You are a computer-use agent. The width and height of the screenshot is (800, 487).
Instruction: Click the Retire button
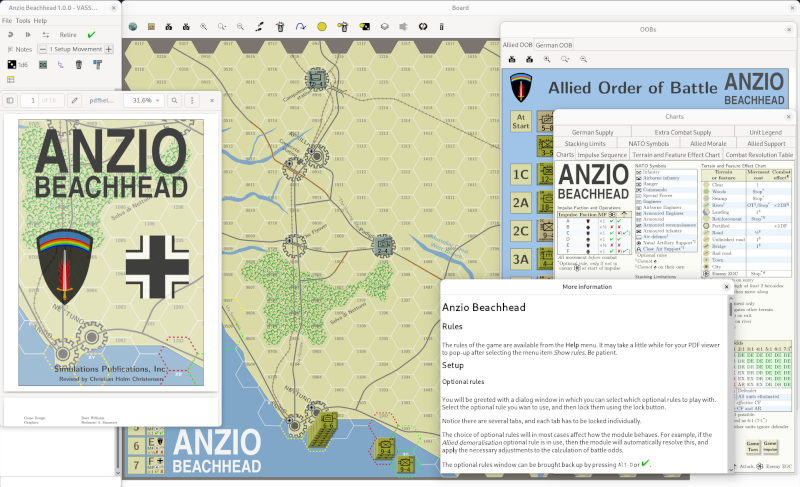pos(68,35)
